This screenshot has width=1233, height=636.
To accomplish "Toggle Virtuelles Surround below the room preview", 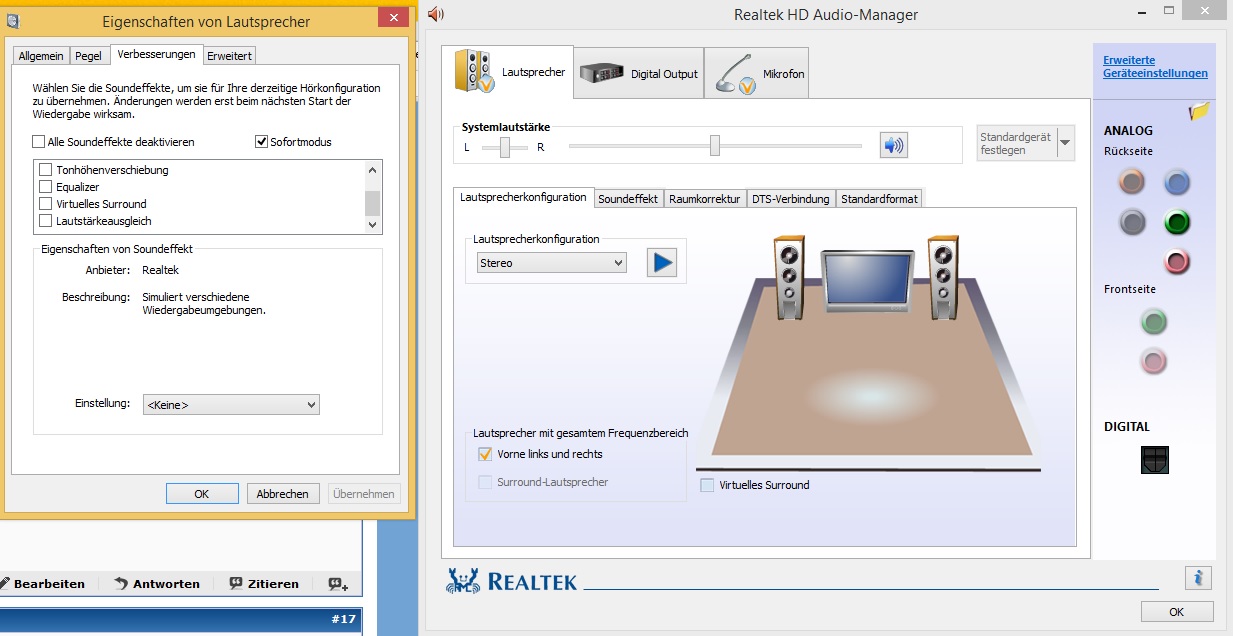I will tap(708, 485).
